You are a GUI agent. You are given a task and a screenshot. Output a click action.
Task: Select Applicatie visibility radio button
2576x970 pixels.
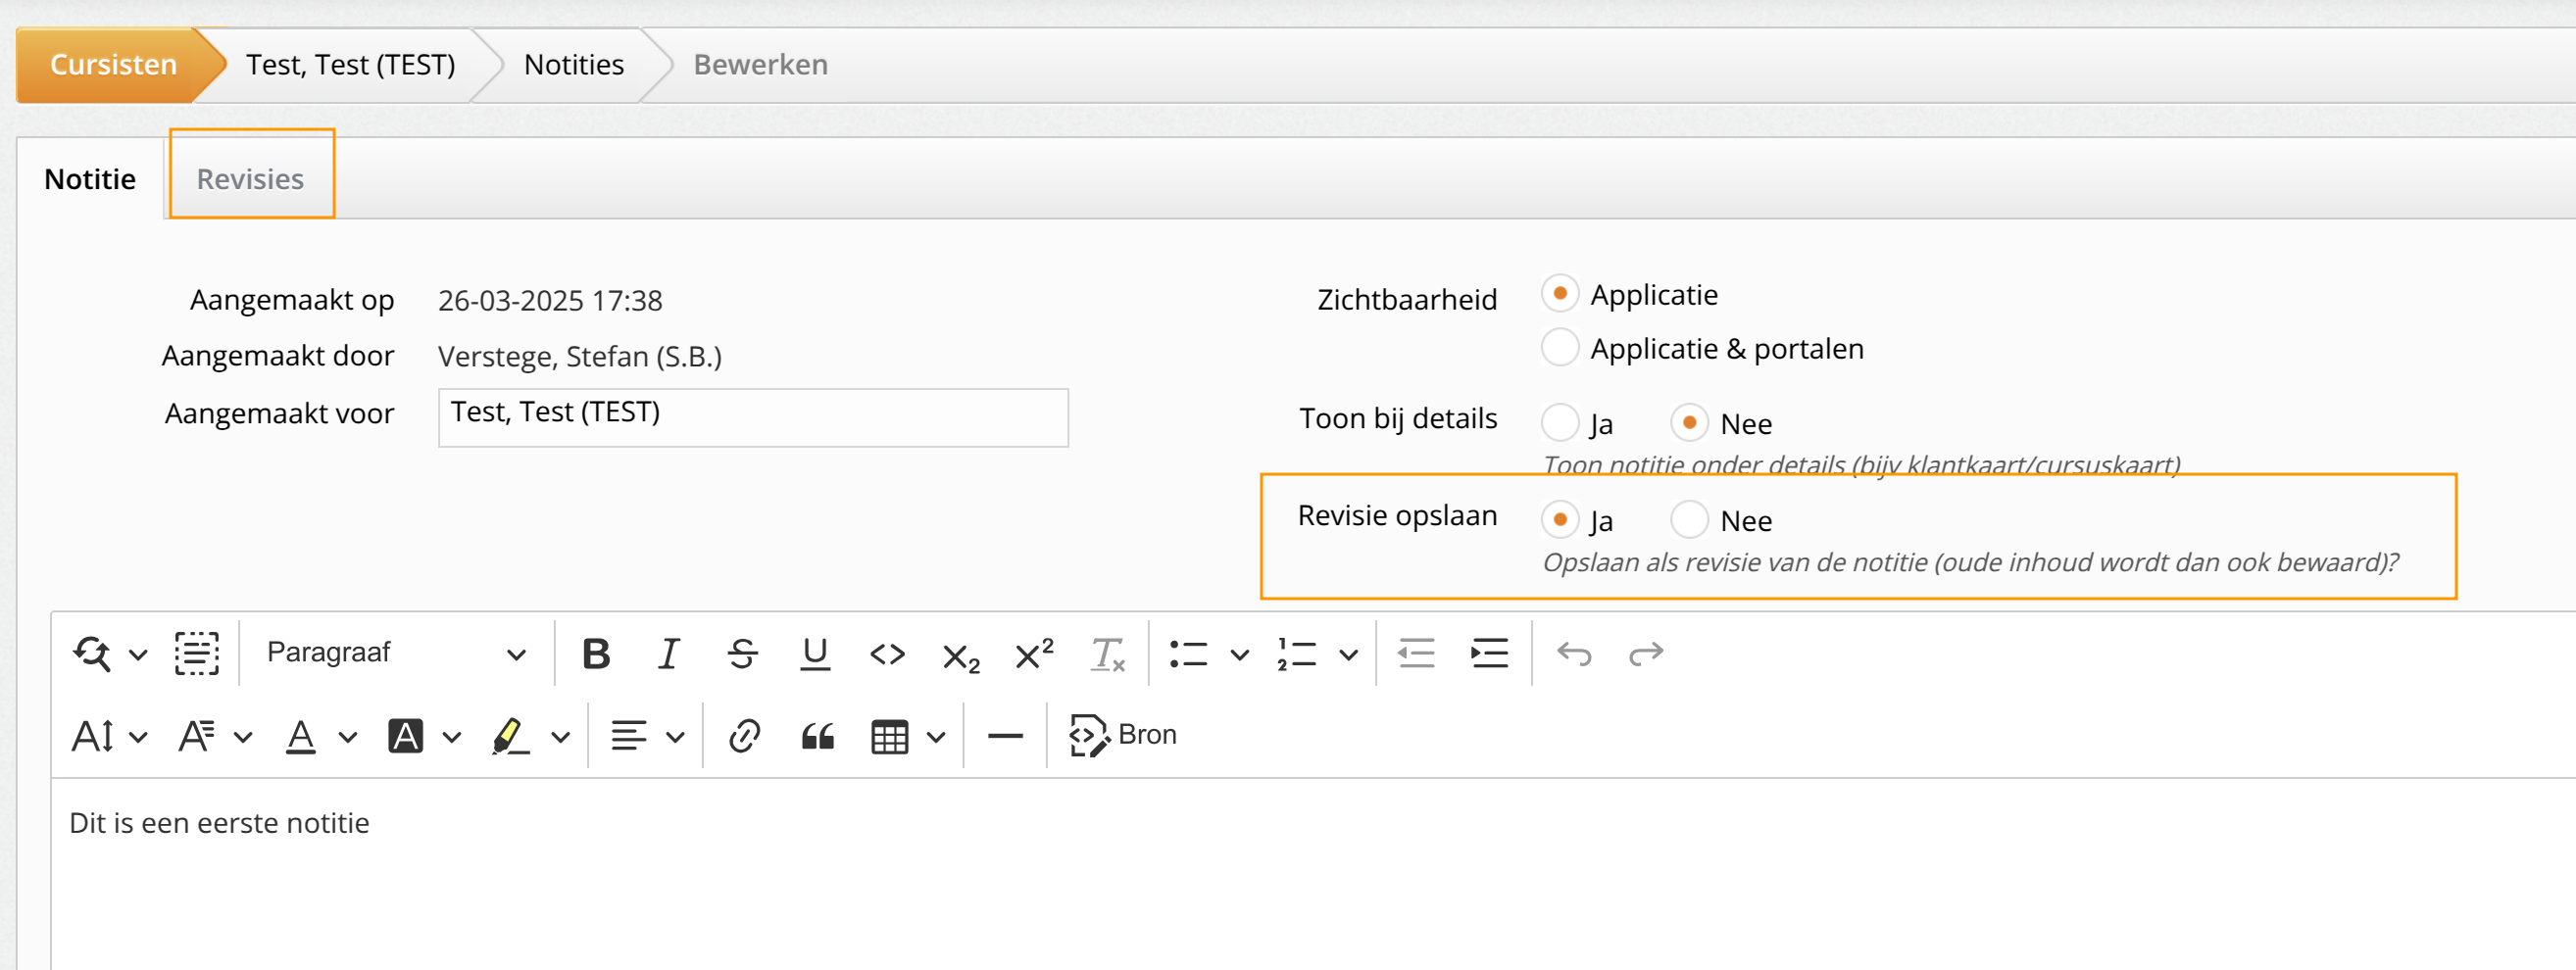click(1559, 294)
